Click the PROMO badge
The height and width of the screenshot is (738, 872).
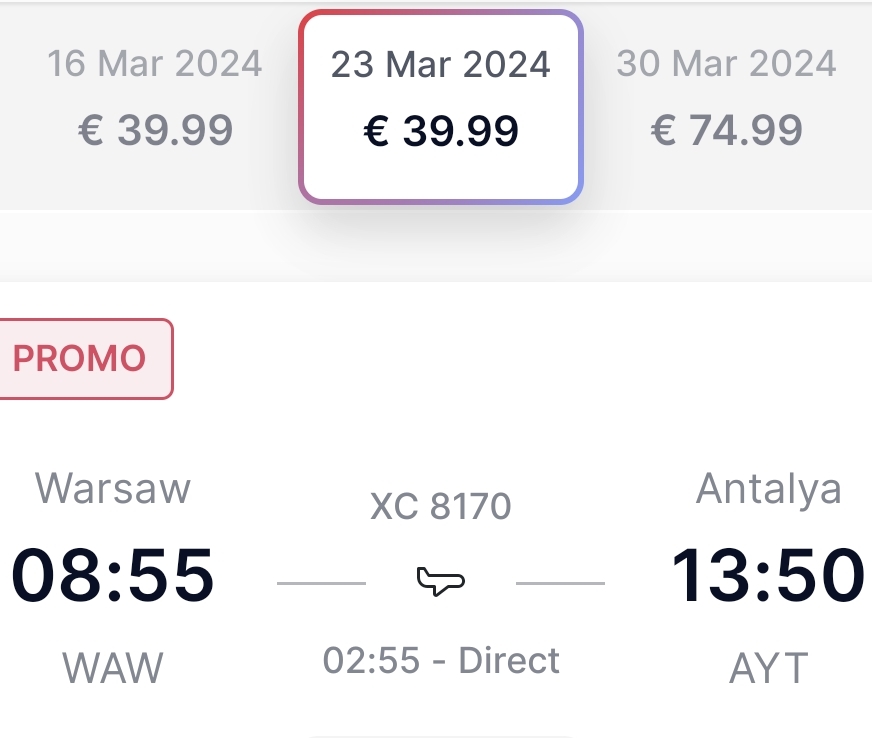pyautogui.click(x=83, y=359)
